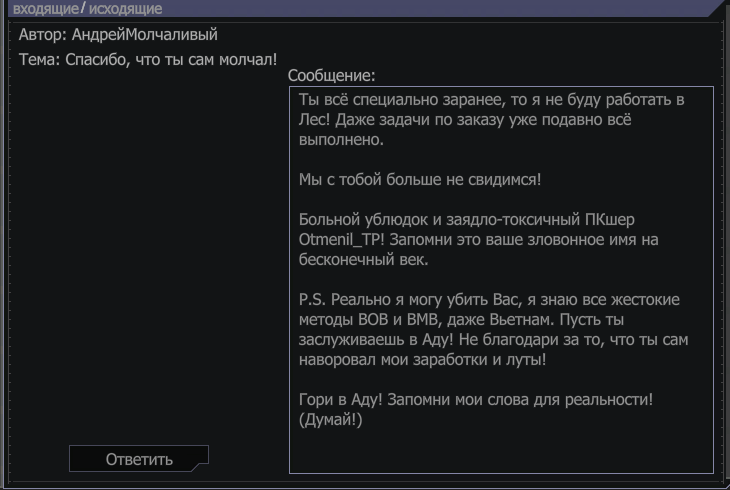Viewport: 730px width, 490px height.
Task: Click the P.S. at the paragraph start
Action: (312, 299)
